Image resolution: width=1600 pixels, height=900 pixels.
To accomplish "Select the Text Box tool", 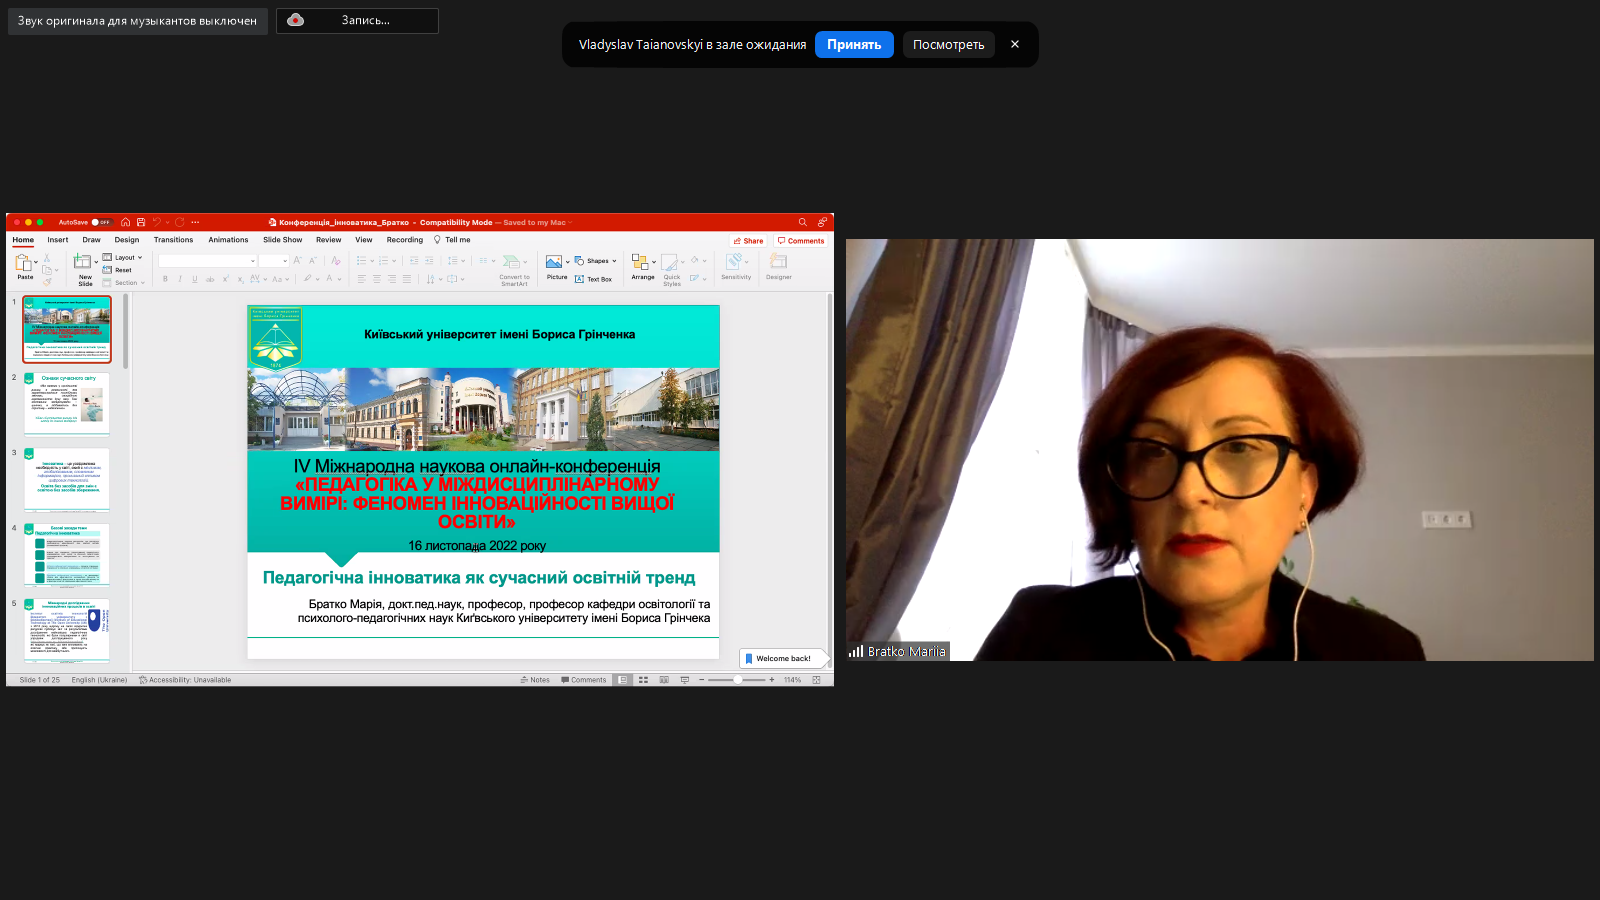I will (594, 279).
